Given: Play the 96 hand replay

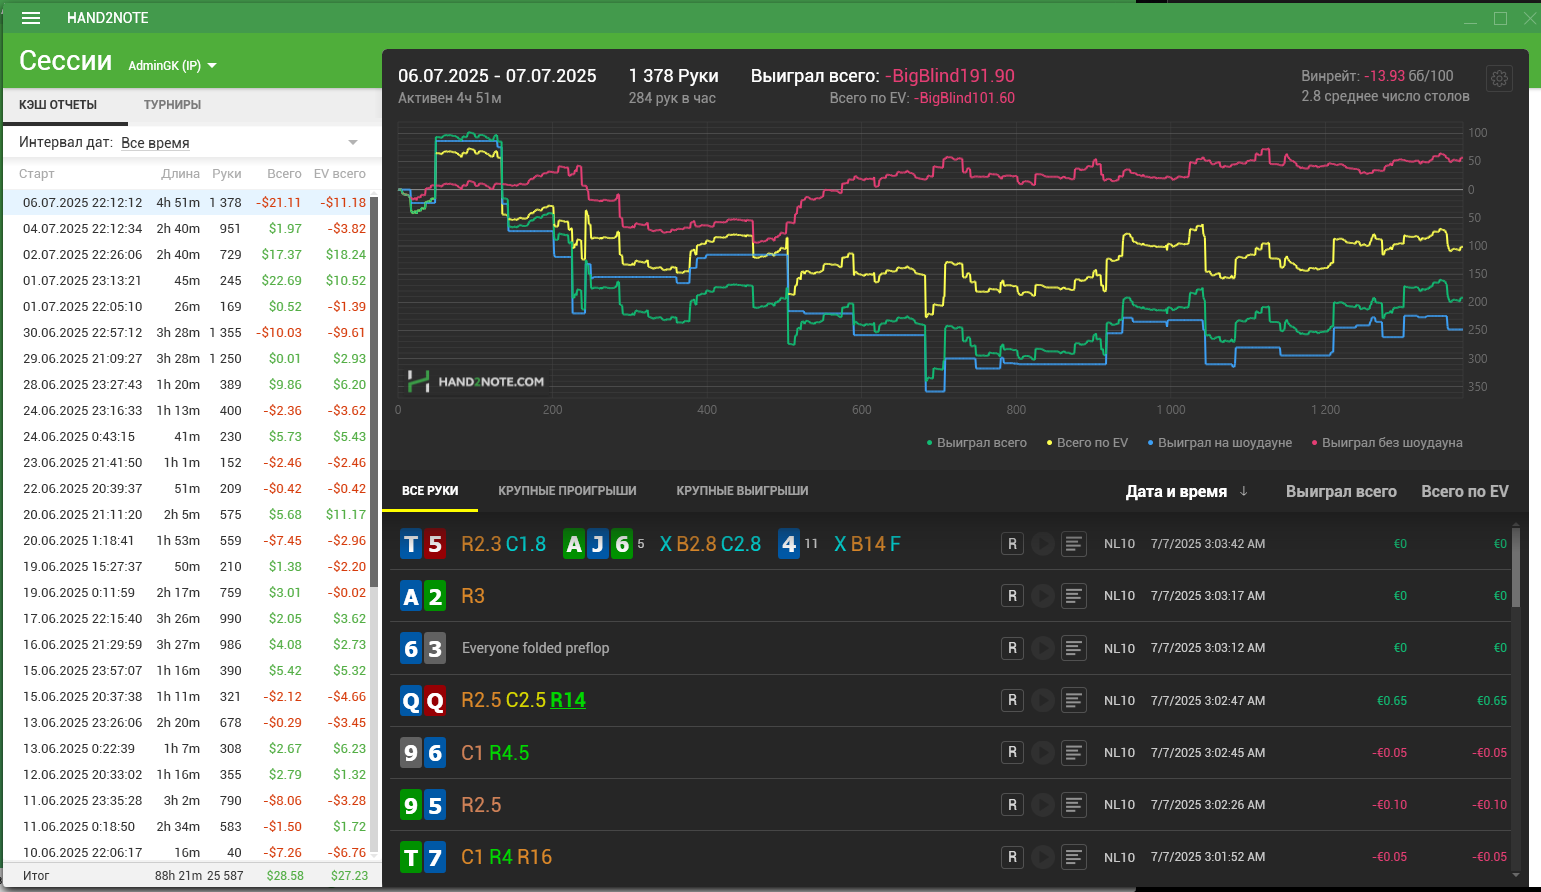Looking at the screenshot, I should pyautogui.click(x=1043, y=752).
